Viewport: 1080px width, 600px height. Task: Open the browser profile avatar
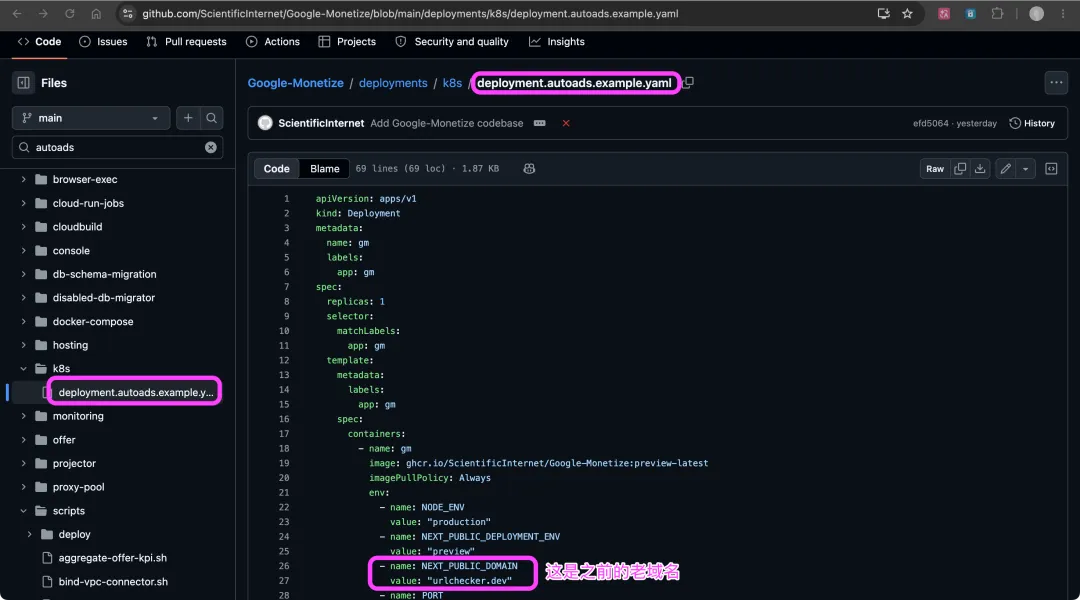point(1036,14)
